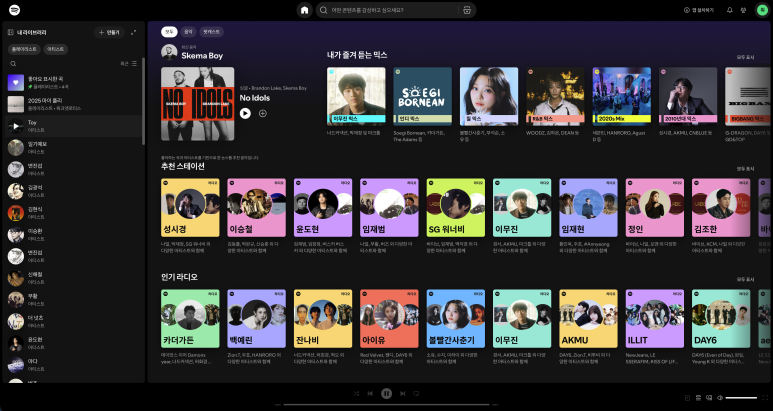The image size is (773, 411).
Task: Open the 최근 sort list dropdown
Action: [129, 64]
